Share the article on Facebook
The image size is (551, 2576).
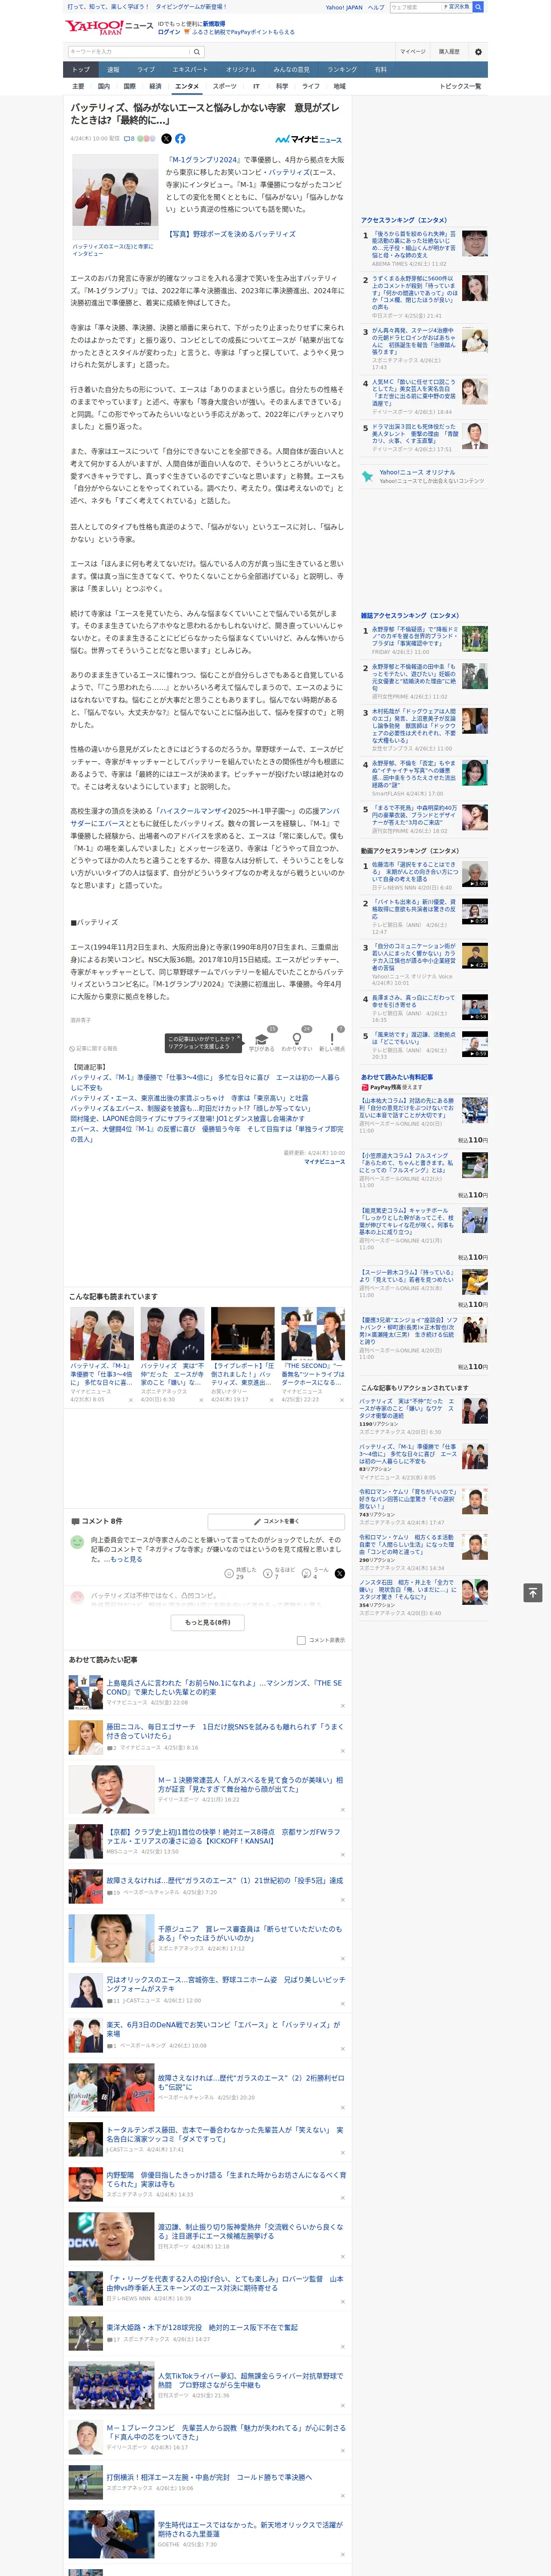180,139
